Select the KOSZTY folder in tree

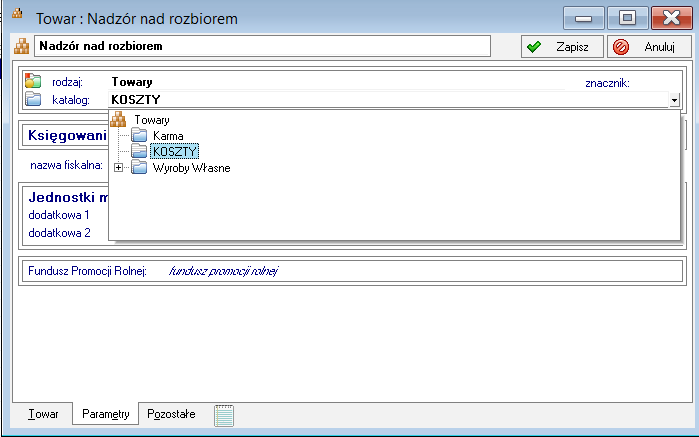click(x=174, y=152)
